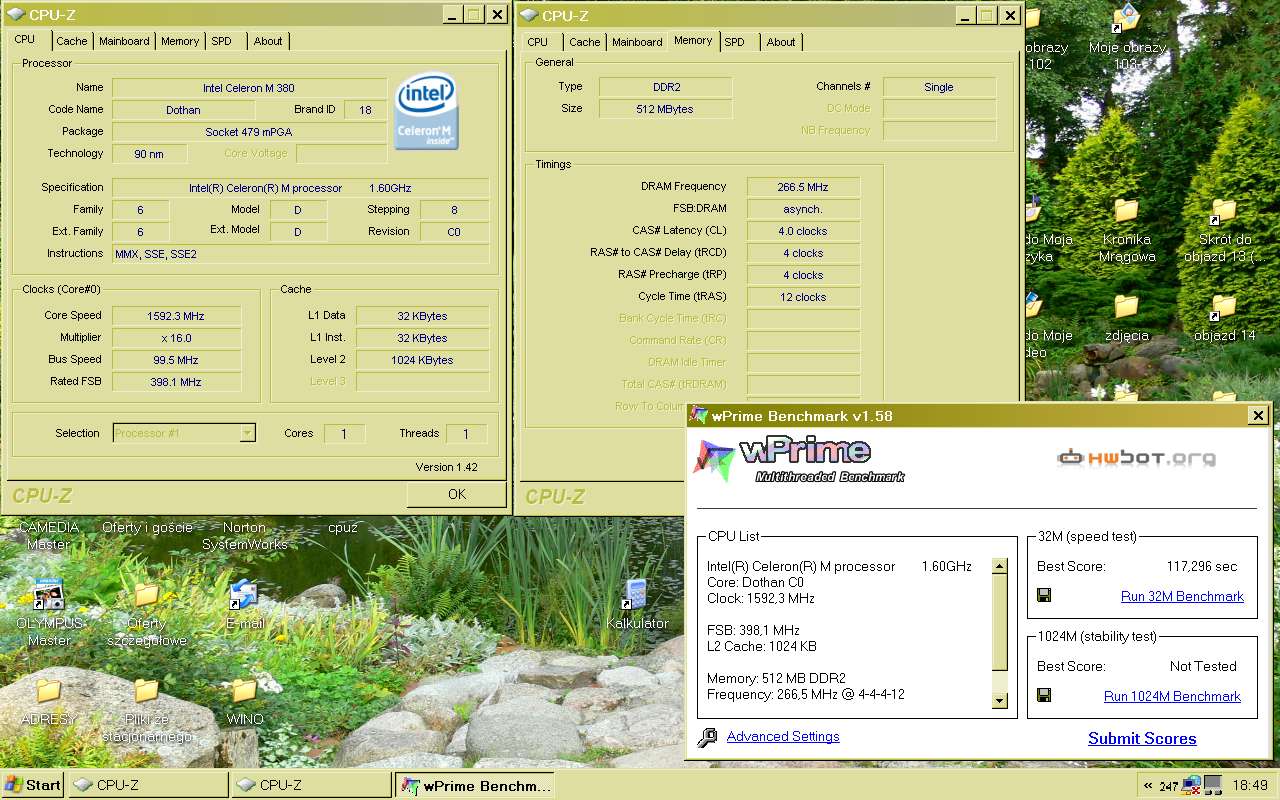The height and width of the screenshot is (800, 1280).
Task: Select the ADRESY desktop folder
Action: click(x=48, y=701)
